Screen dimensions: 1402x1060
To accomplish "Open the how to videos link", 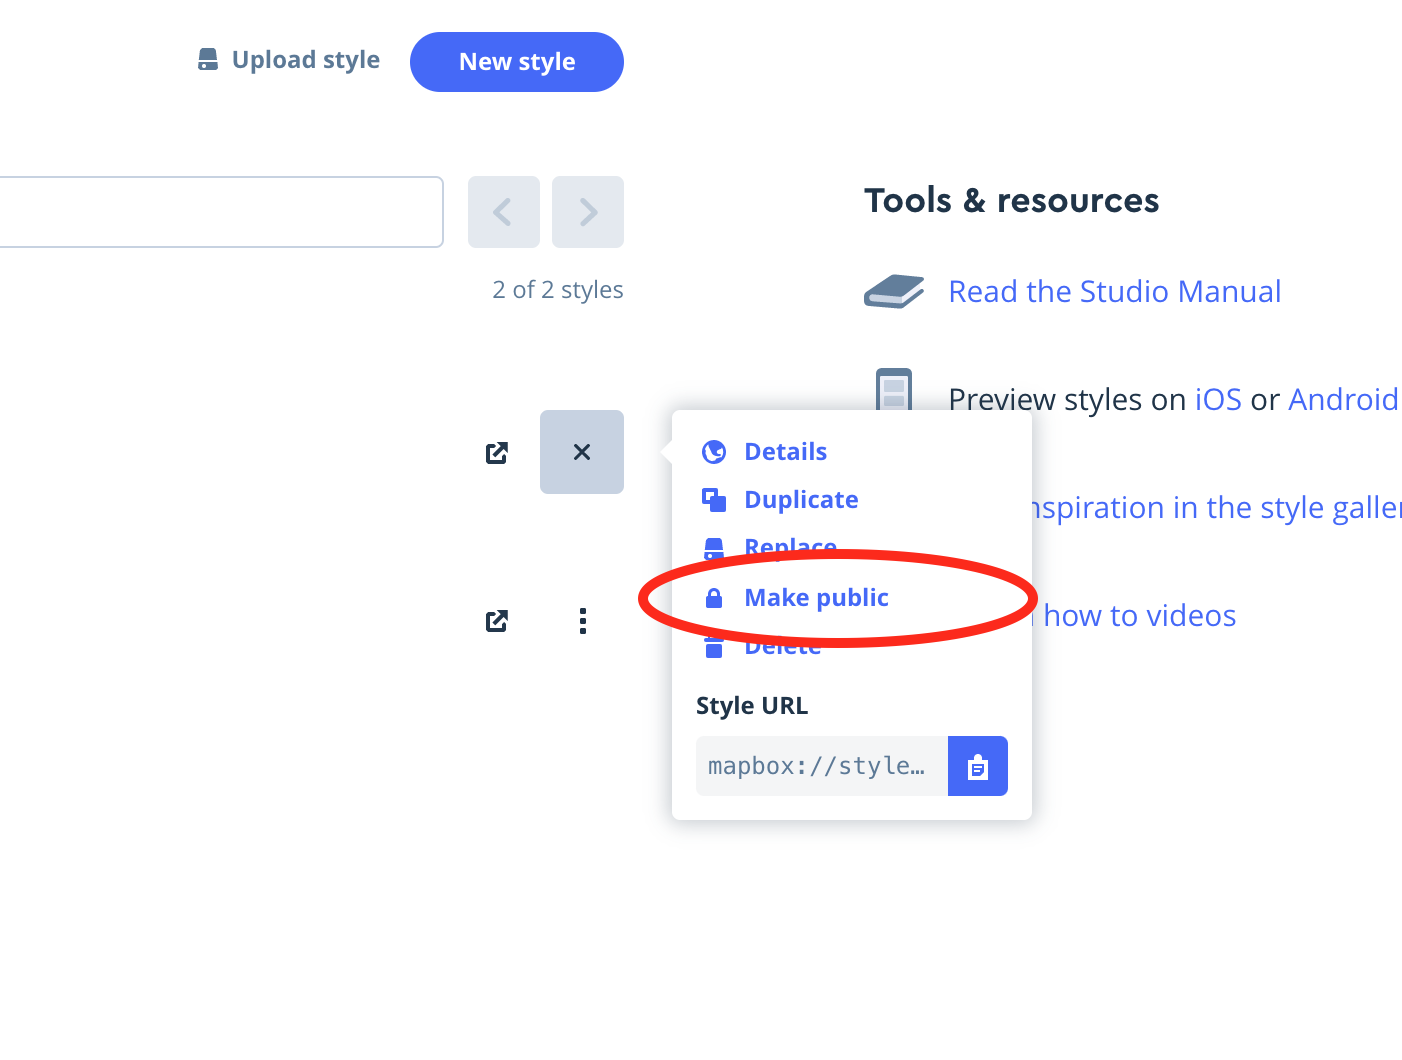I will point(1139,616).
